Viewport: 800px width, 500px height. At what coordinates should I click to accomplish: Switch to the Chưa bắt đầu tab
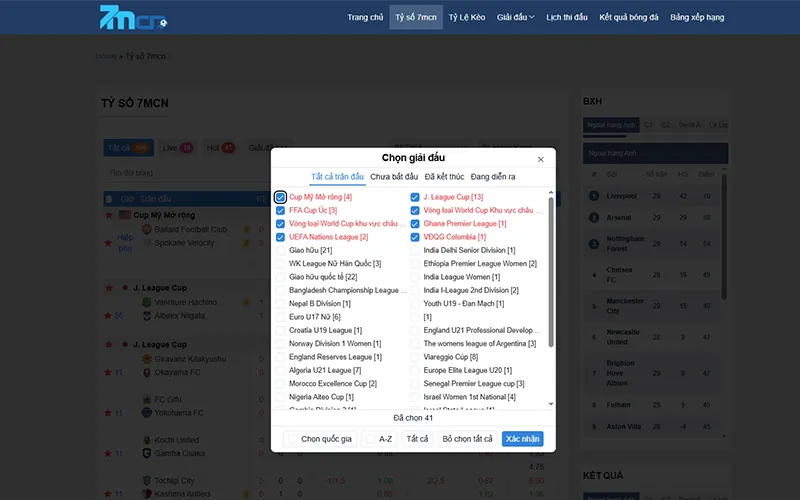394,177
